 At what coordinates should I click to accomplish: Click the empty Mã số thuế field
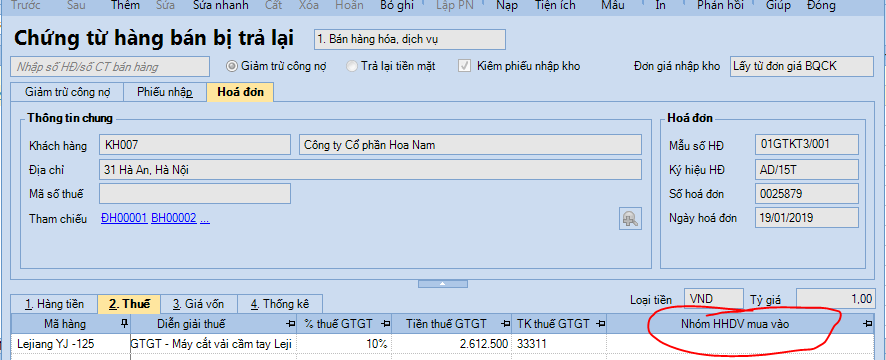pos(194,193)
